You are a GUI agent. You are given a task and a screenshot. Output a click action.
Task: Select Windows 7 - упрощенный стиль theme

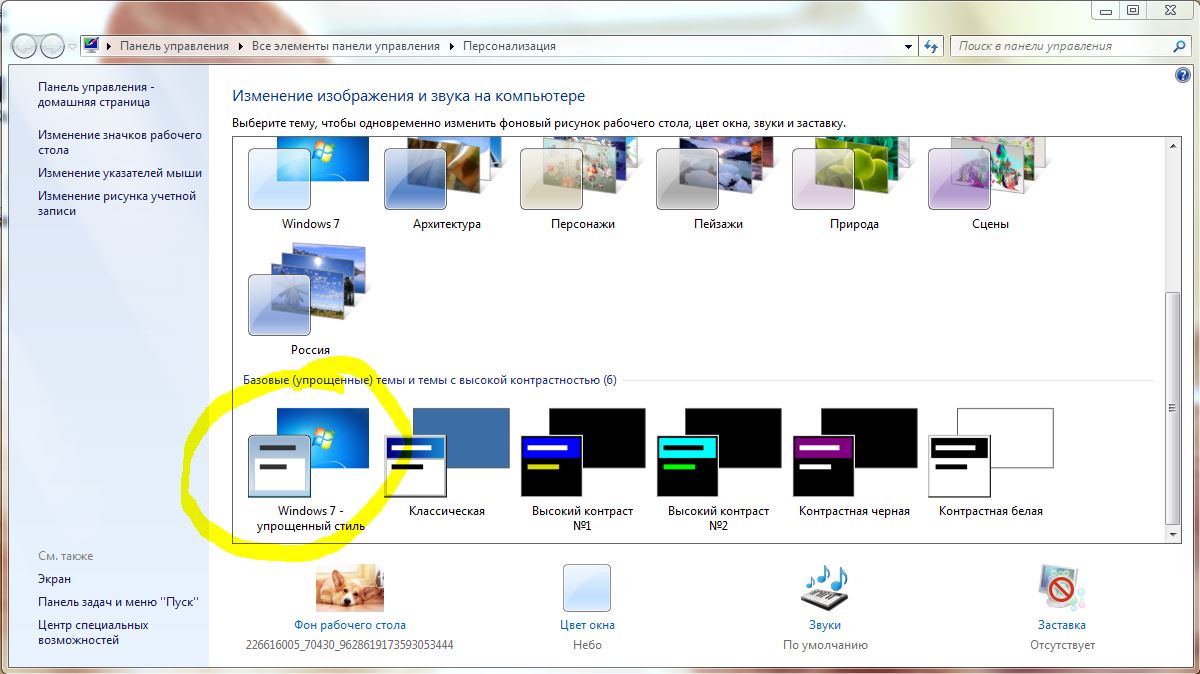click(309, 468)
